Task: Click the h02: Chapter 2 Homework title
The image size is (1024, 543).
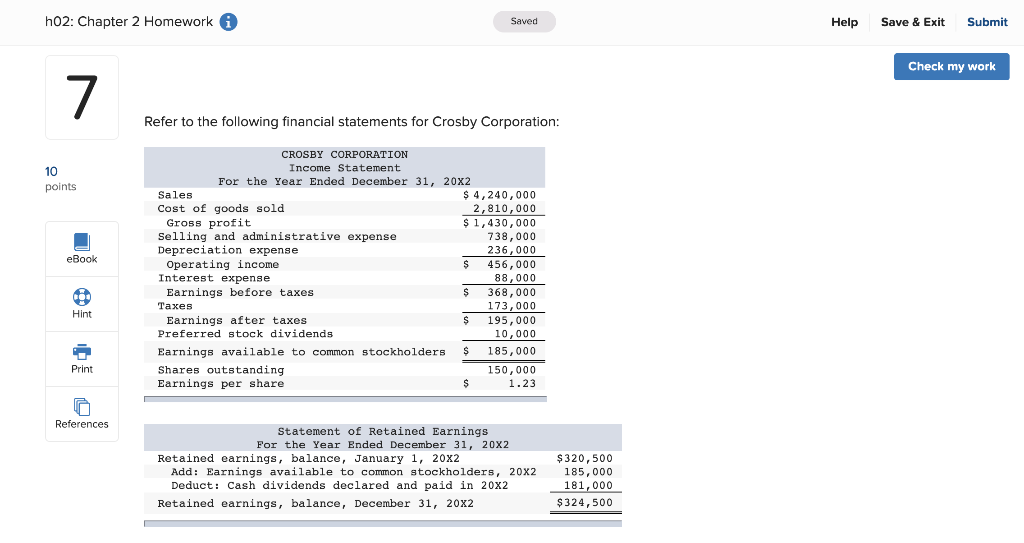Action: (129, 22)
